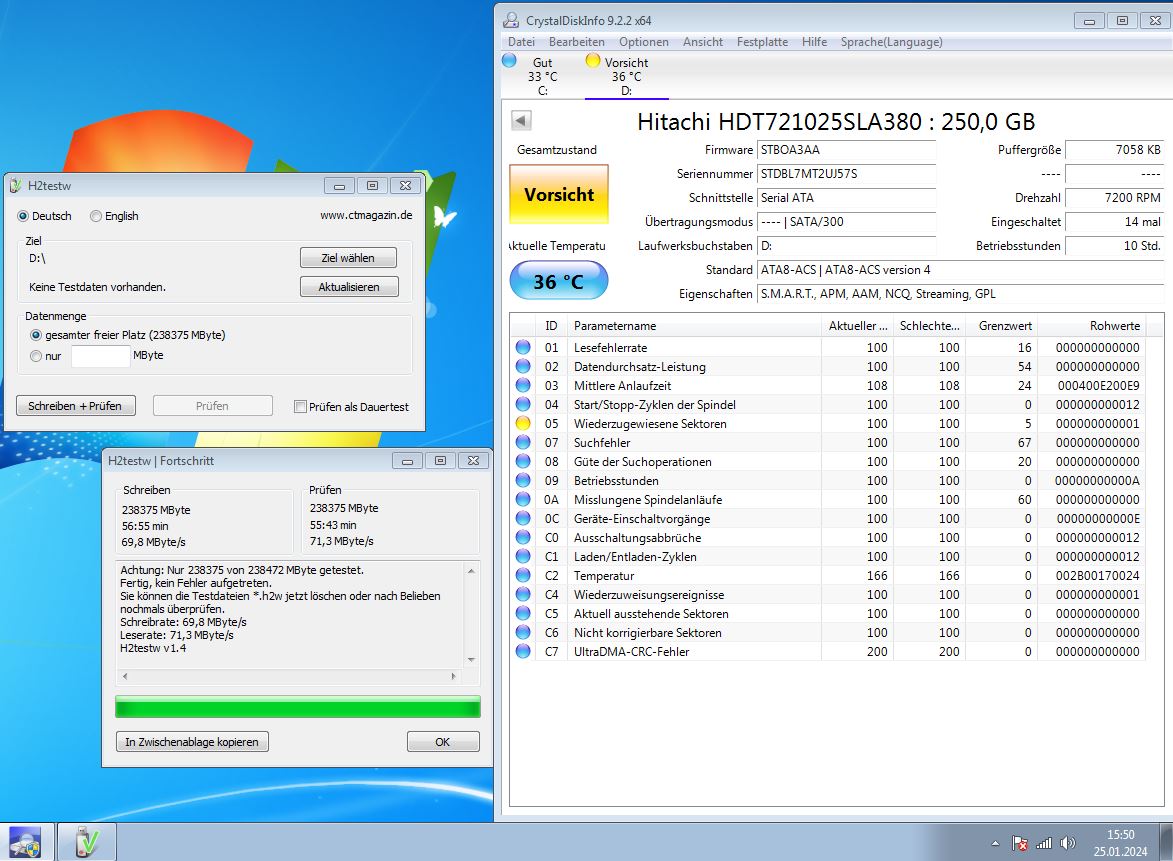
Task: Select the yellow Vorsicht status icon for drive D:
Action: pos(592,61)
